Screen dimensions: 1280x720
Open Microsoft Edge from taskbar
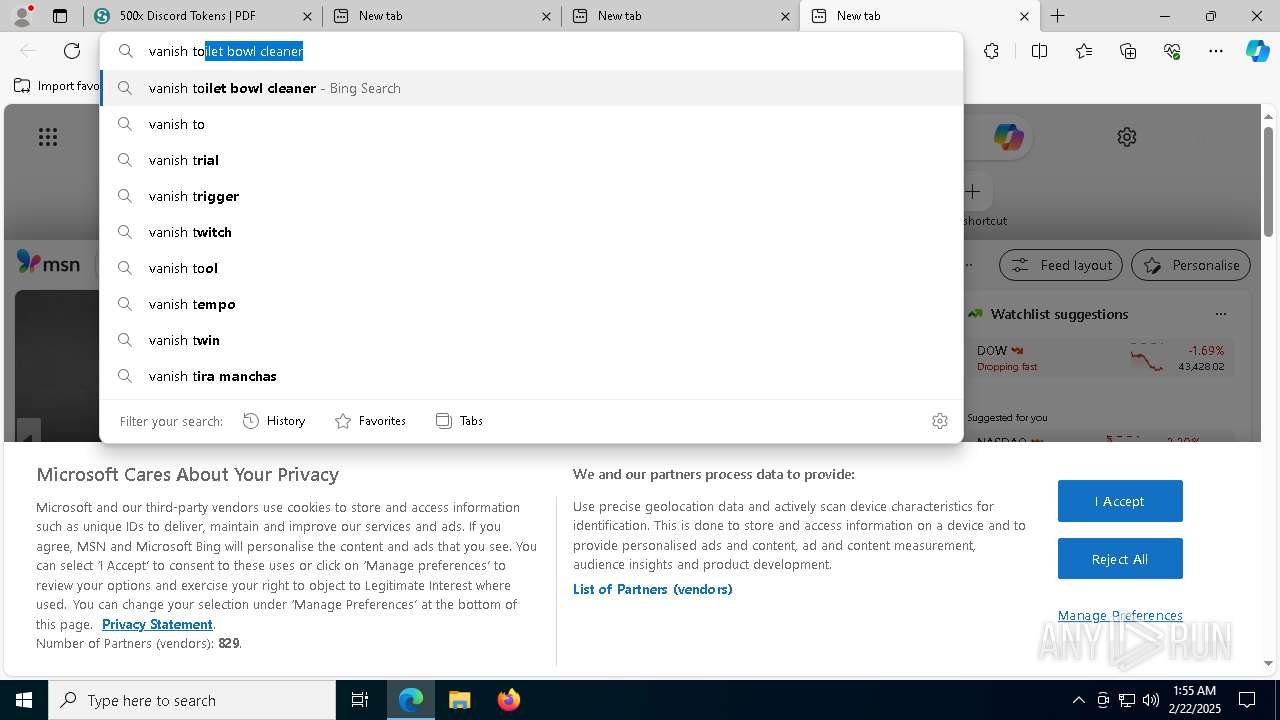pyautogui.click(x=411, y=700)
